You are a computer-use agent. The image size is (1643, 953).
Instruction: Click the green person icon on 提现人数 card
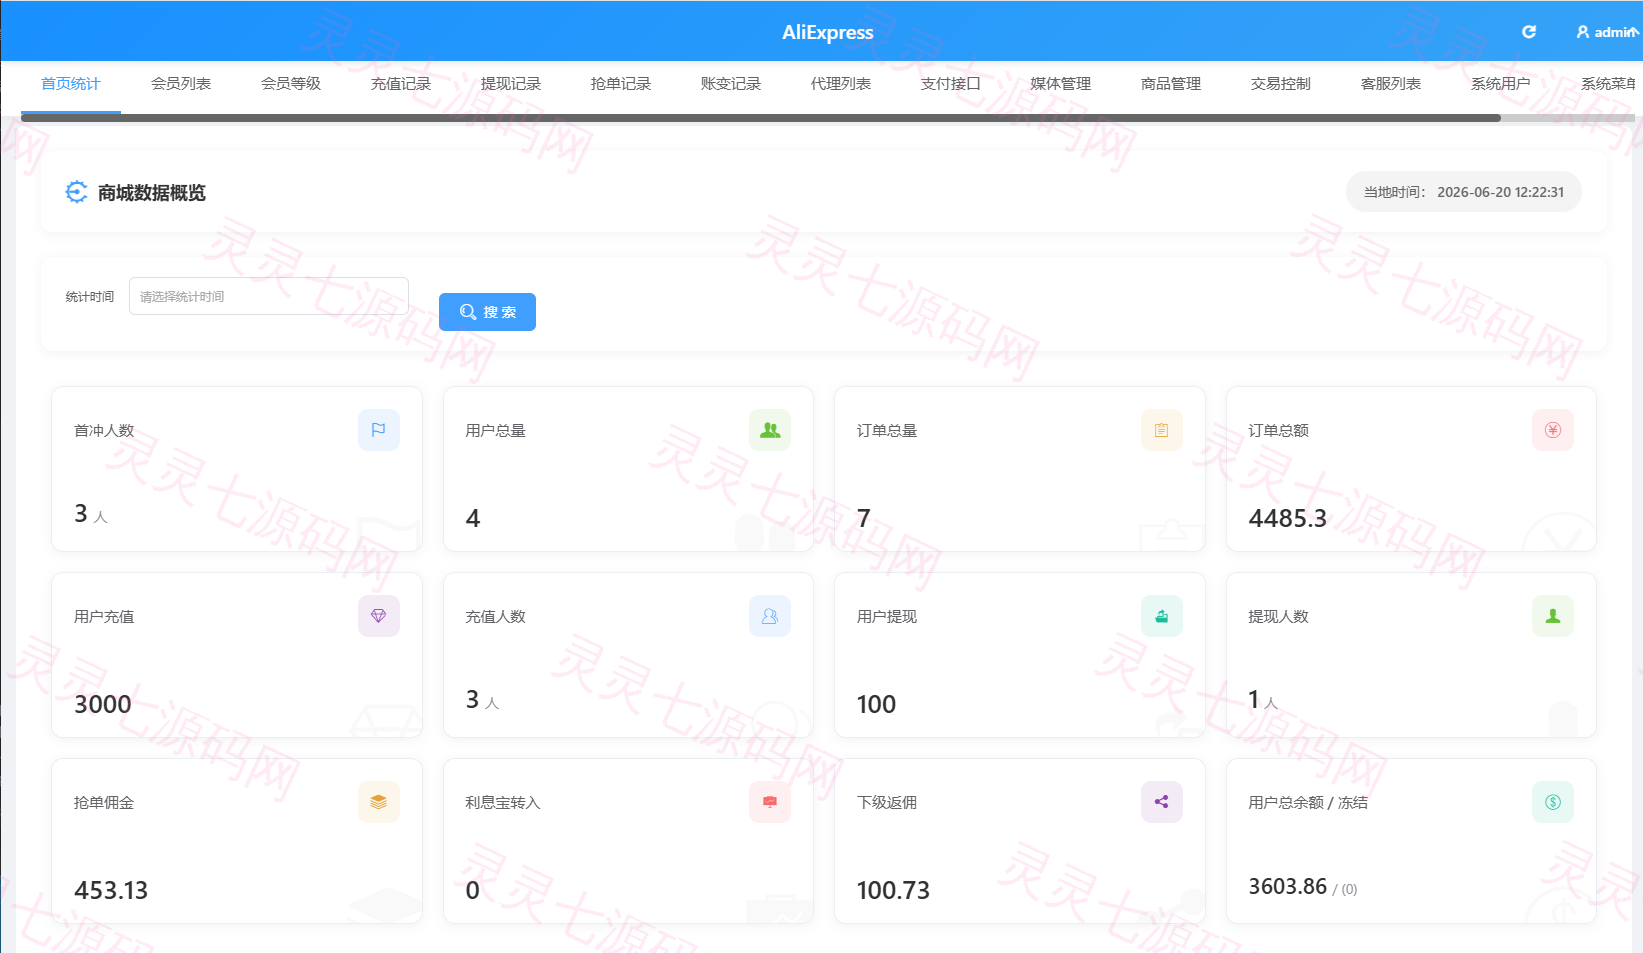1553,616
